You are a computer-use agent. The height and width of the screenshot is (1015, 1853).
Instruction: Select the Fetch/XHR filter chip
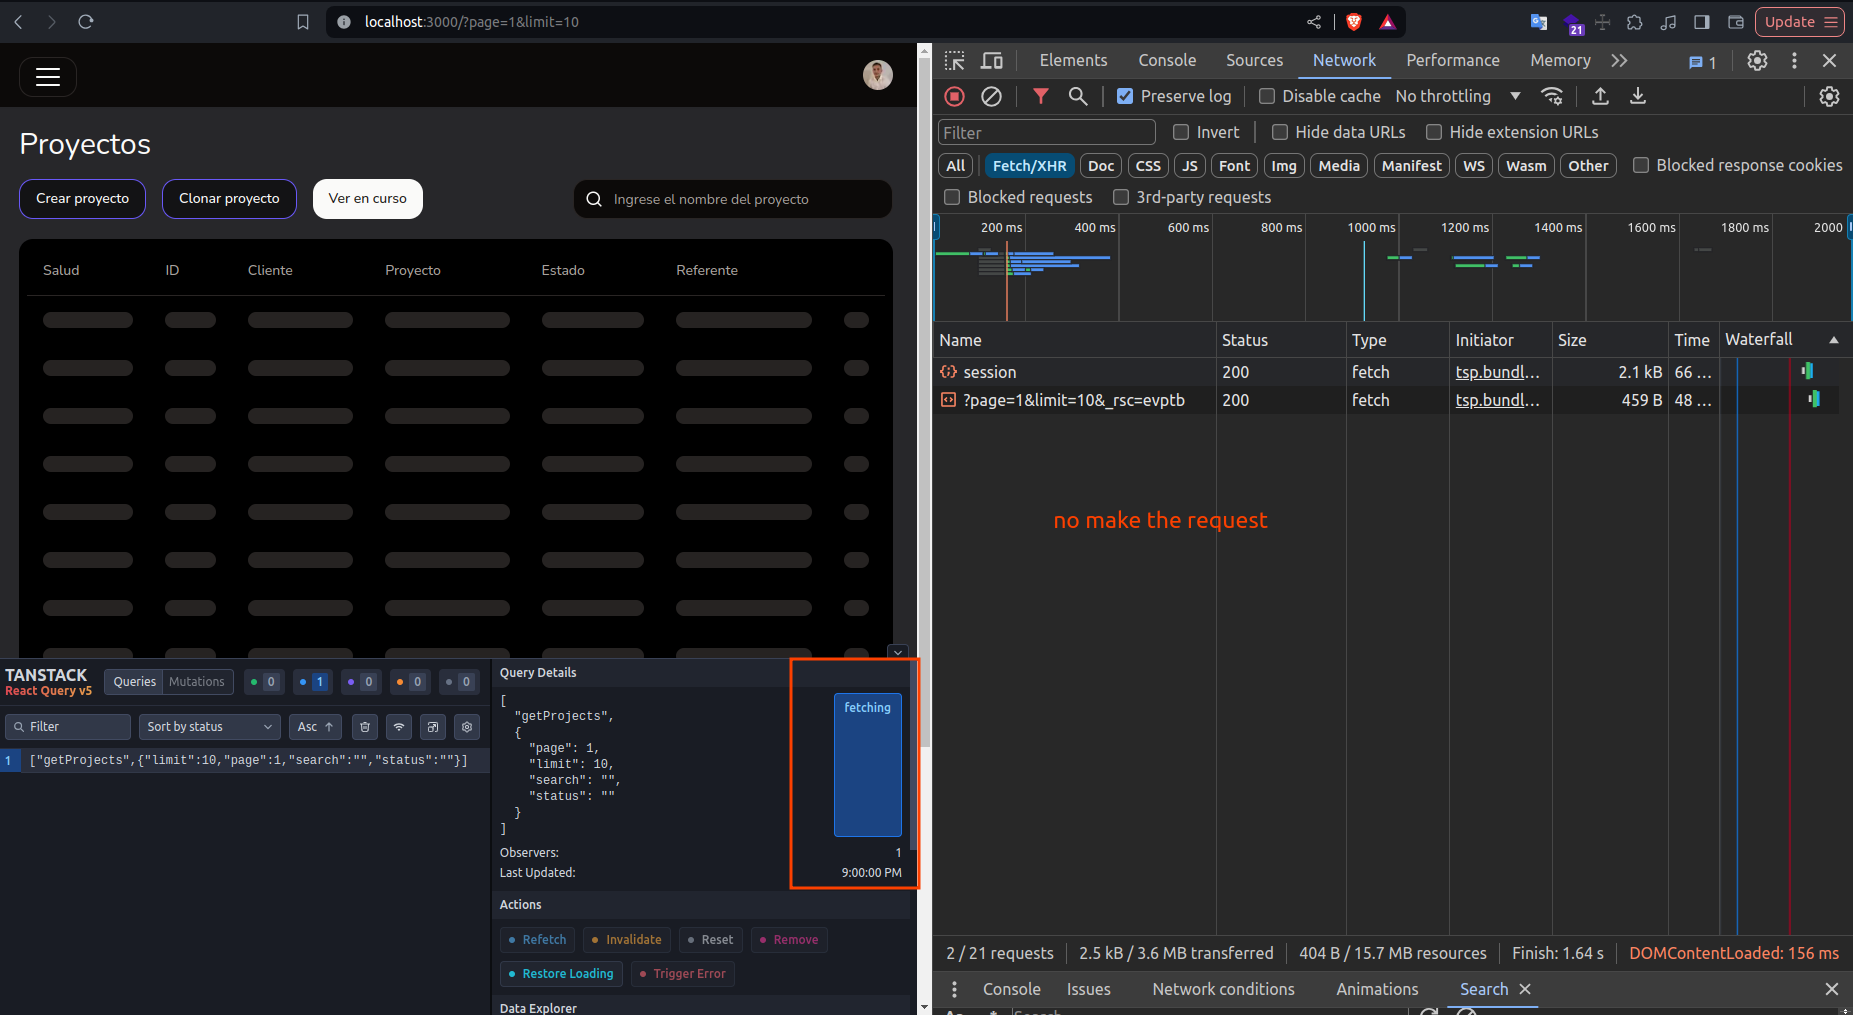click(1029, 166)
